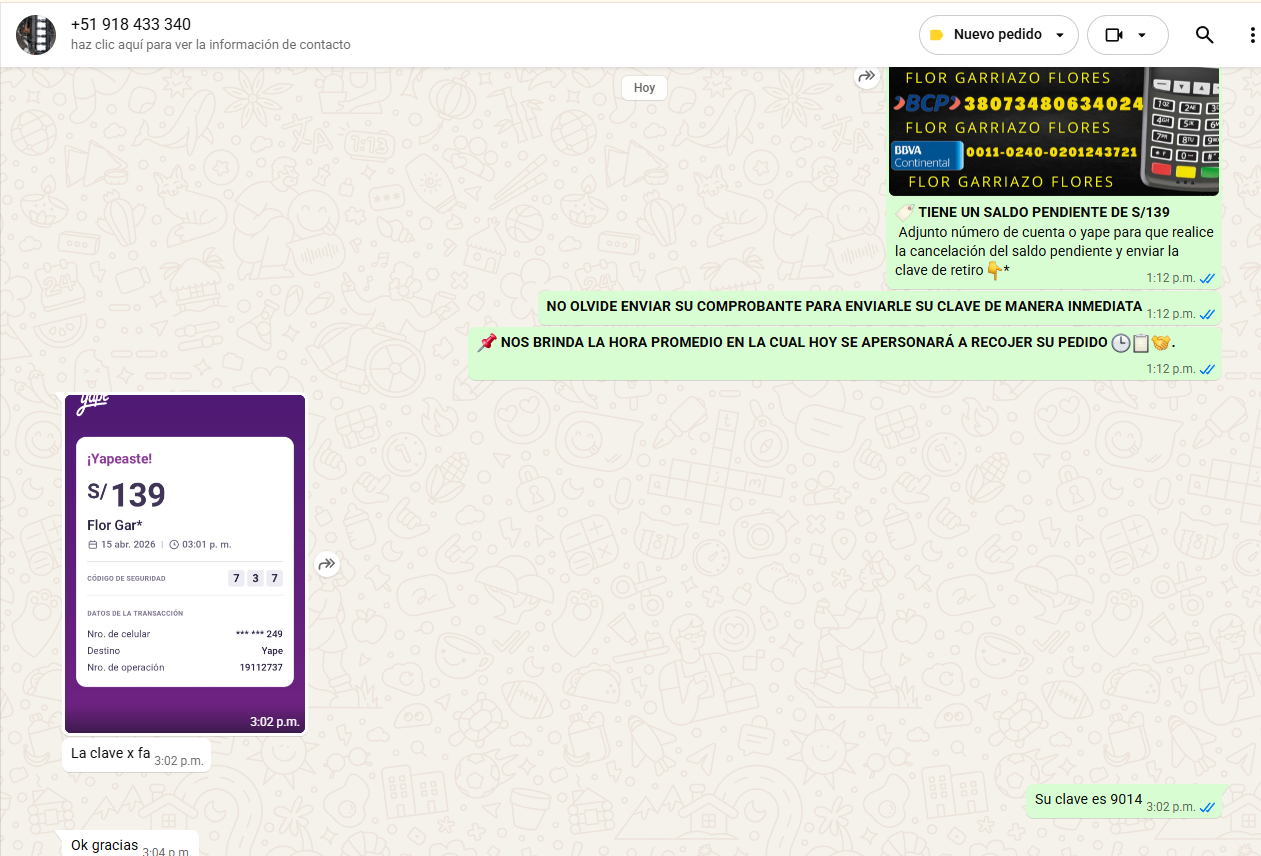Click the 'Hoy' date chip
Screen dimensions: 1261x856
click(x=644, y=88)
